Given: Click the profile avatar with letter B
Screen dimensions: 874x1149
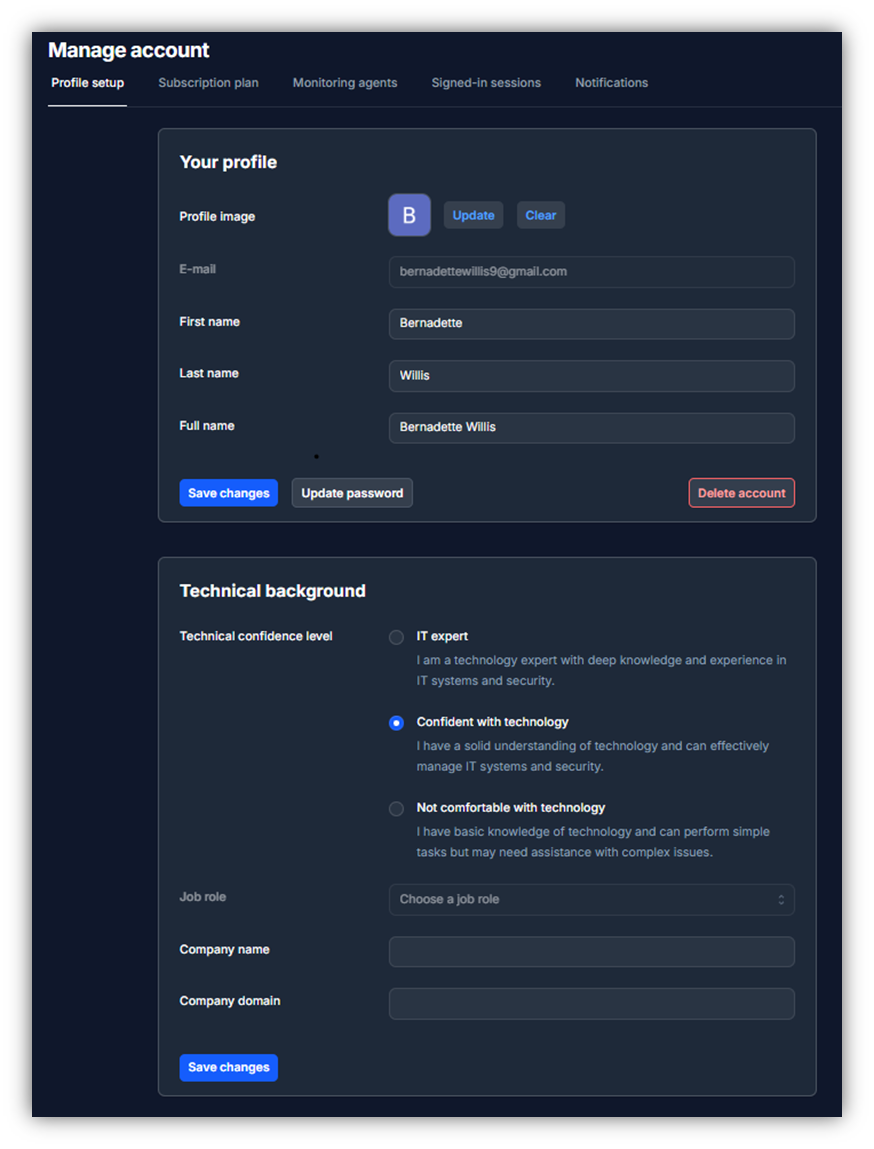Looking at the screenshot, I should 409,215.
